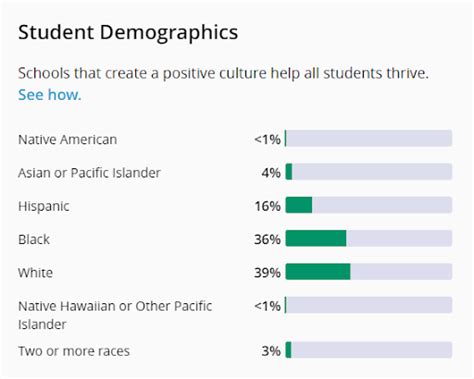The image size is (474, 379).
Task: Click the Hispanic label
Action: pyautogui.click(x=44, y=206)
